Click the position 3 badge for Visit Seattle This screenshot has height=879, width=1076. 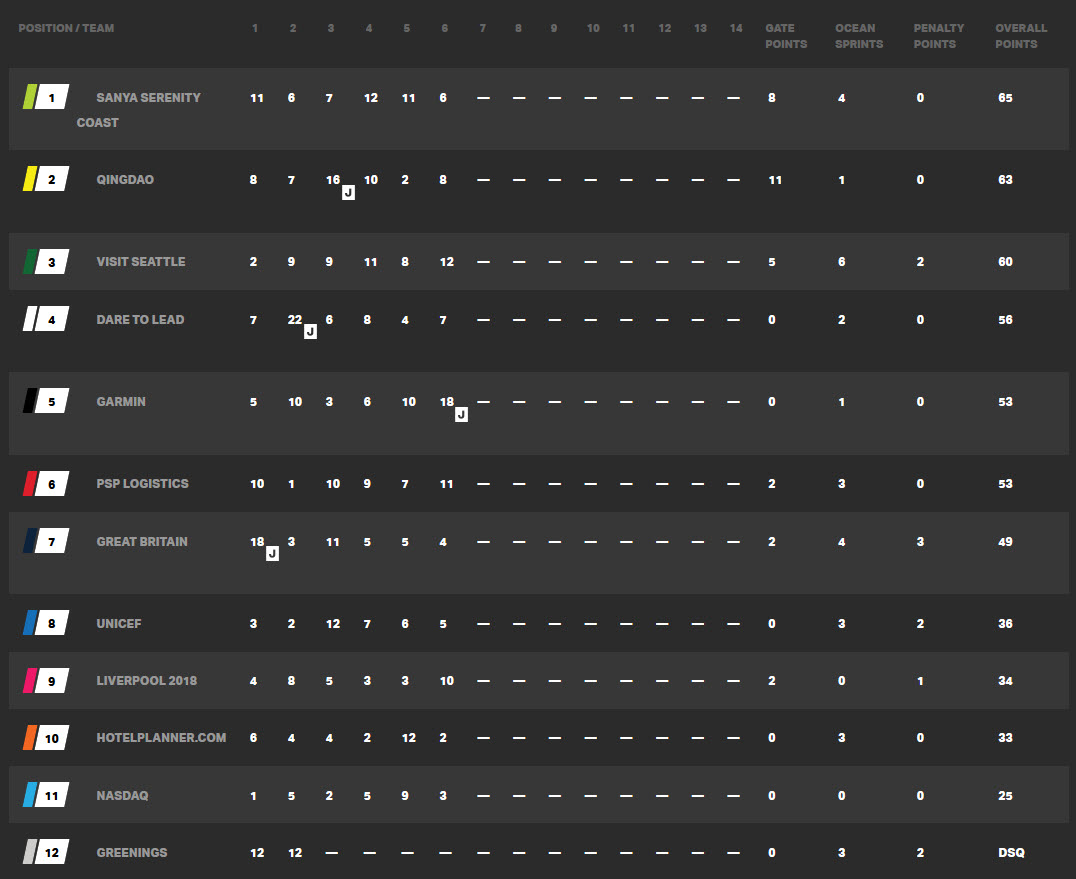51,262
